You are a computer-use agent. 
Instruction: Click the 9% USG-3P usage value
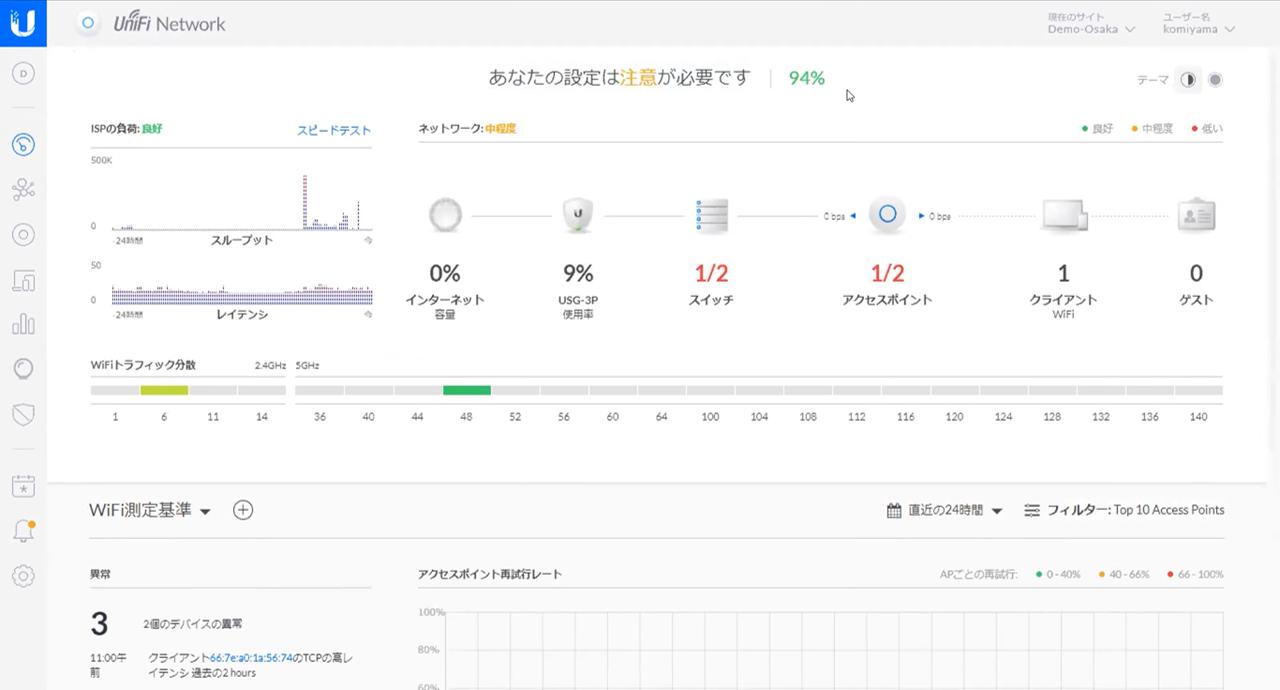click(x=578, y=273)
